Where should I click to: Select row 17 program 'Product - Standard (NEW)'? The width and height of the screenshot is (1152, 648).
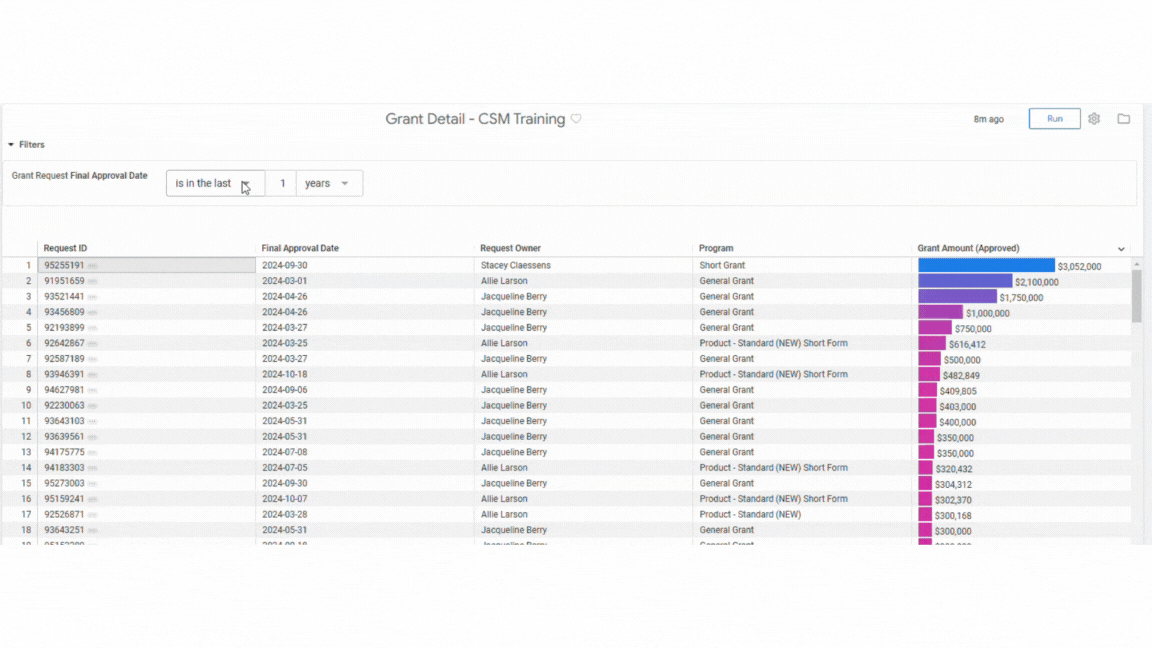(x=749, y=514)
